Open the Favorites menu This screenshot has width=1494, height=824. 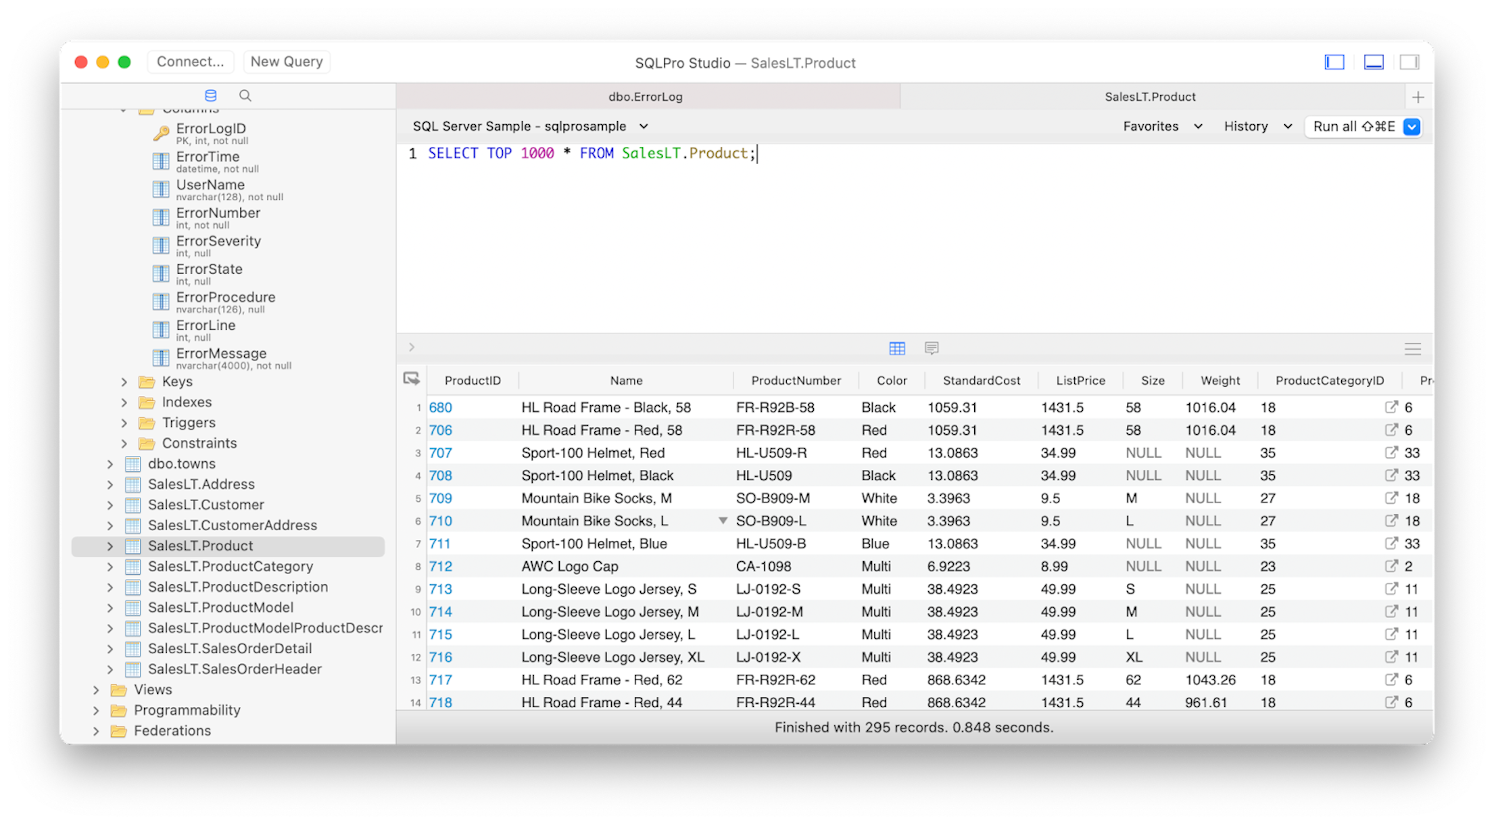point(1162,126)
